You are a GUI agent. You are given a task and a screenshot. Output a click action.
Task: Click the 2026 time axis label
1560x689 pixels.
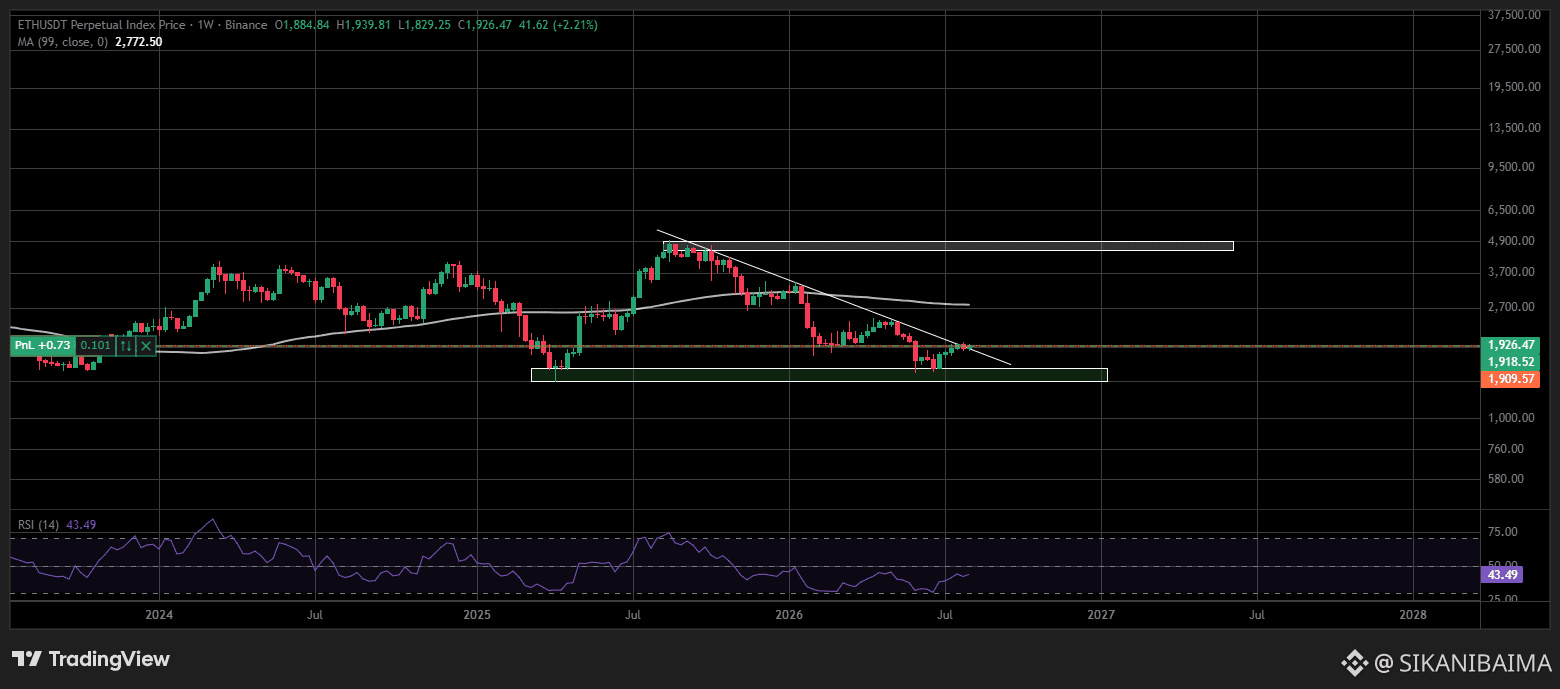pos(789,614)
